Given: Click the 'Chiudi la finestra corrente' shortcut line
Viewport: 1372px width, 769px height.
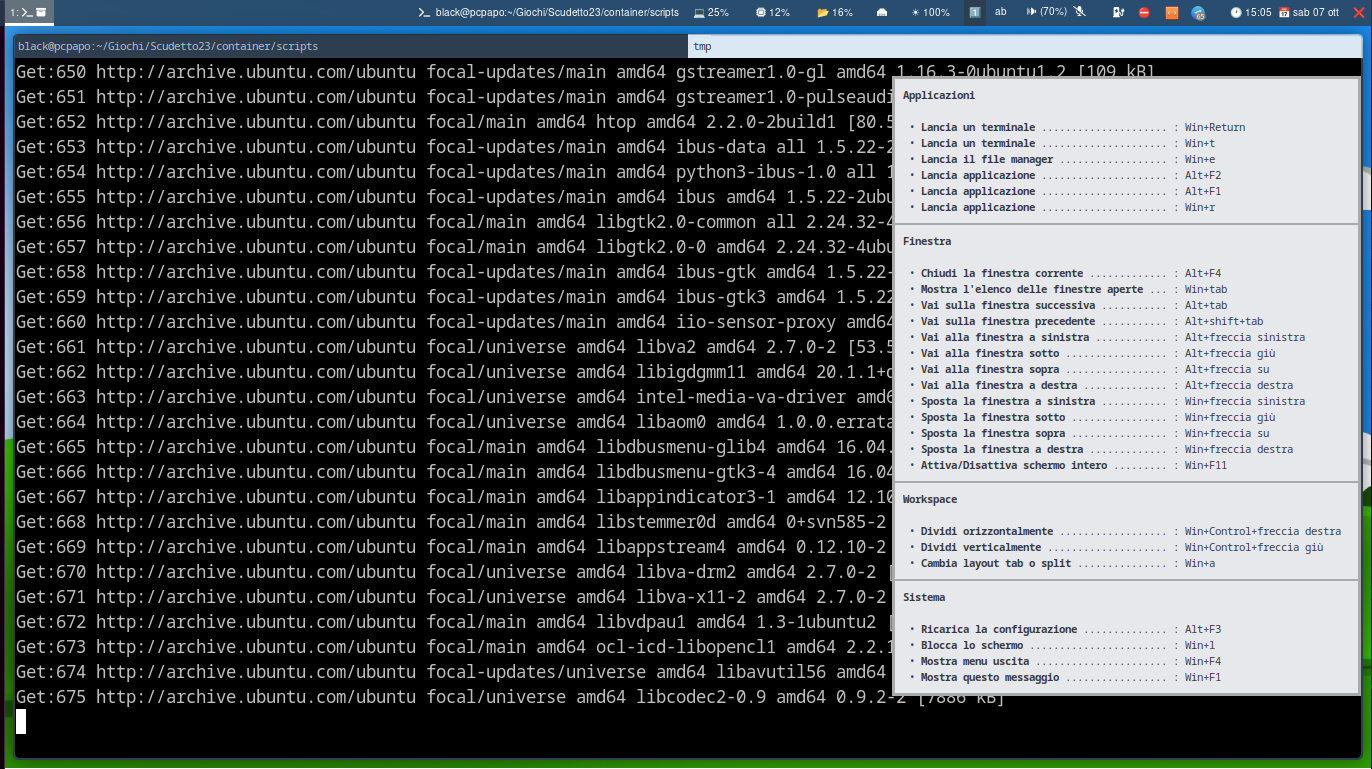Looking at the screenshot, I should point(1065,274).
